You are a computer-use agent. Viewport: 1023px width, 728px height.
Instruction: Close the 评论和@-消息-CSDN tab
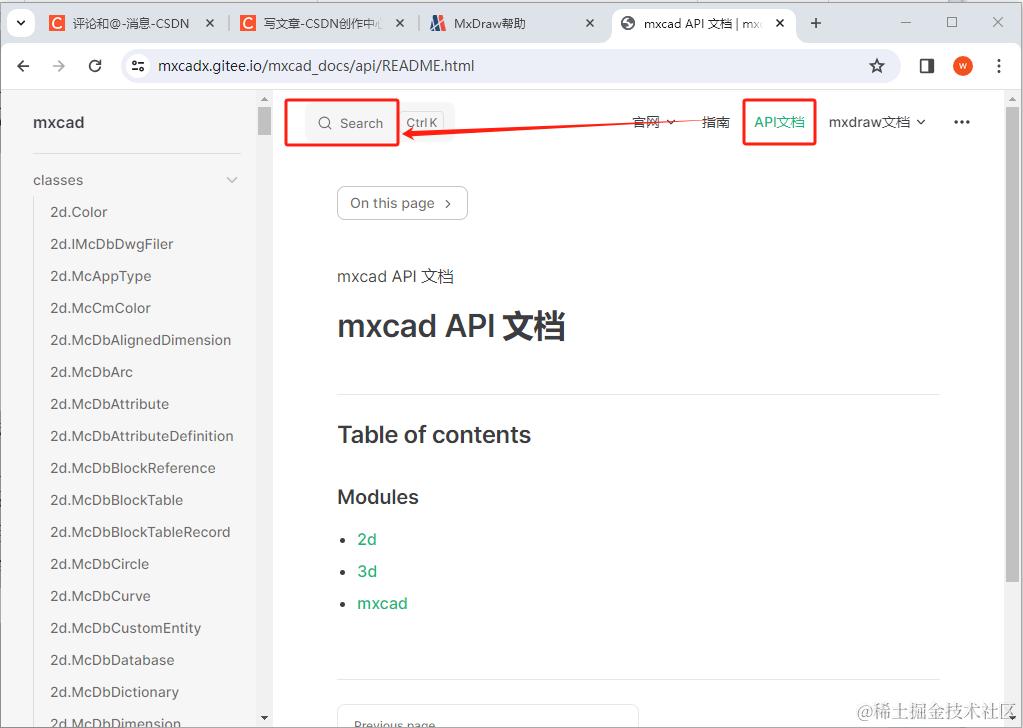[210, 23]
